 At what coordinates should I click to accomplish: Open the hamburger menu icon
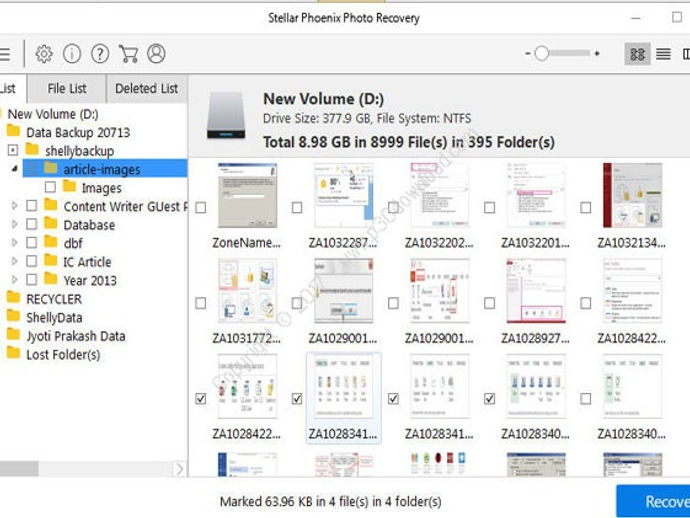click(5, 54)
